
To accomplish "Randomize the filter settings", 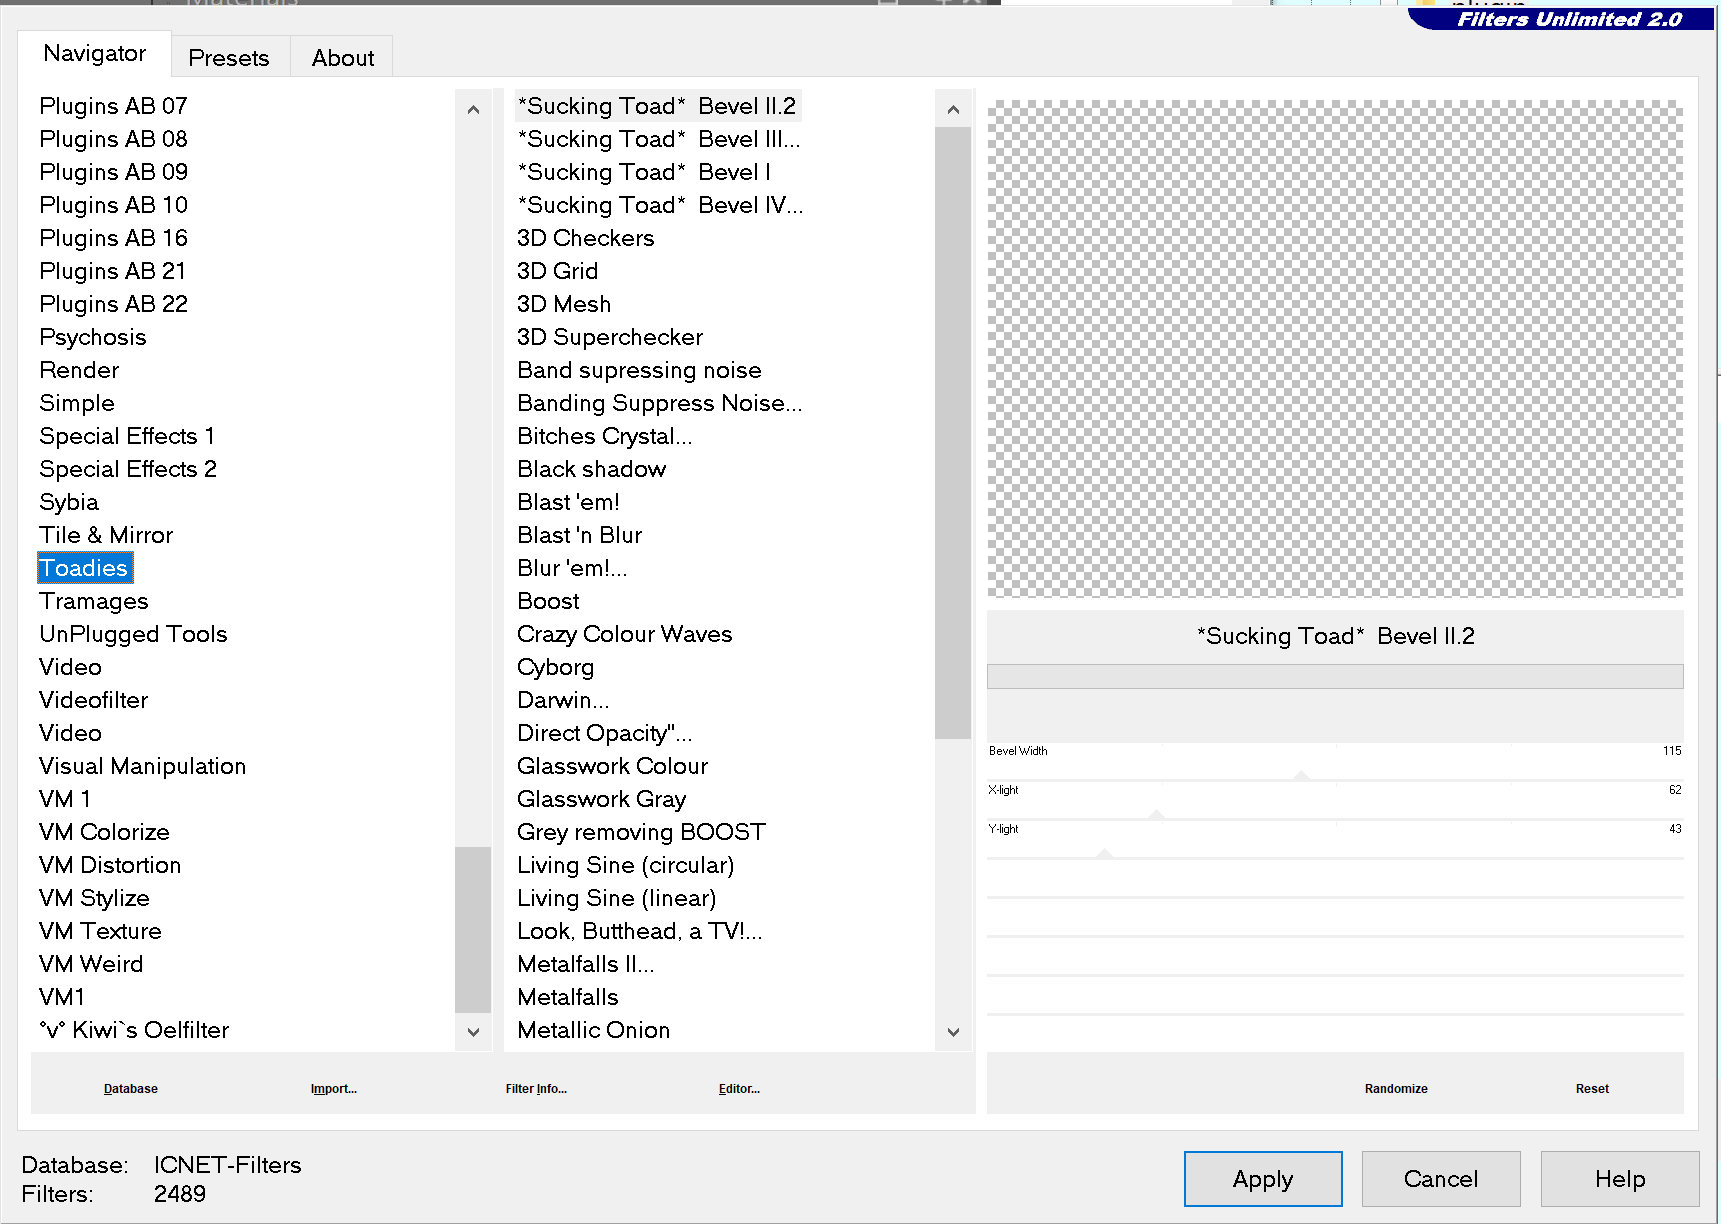I will [1395, 1089].
